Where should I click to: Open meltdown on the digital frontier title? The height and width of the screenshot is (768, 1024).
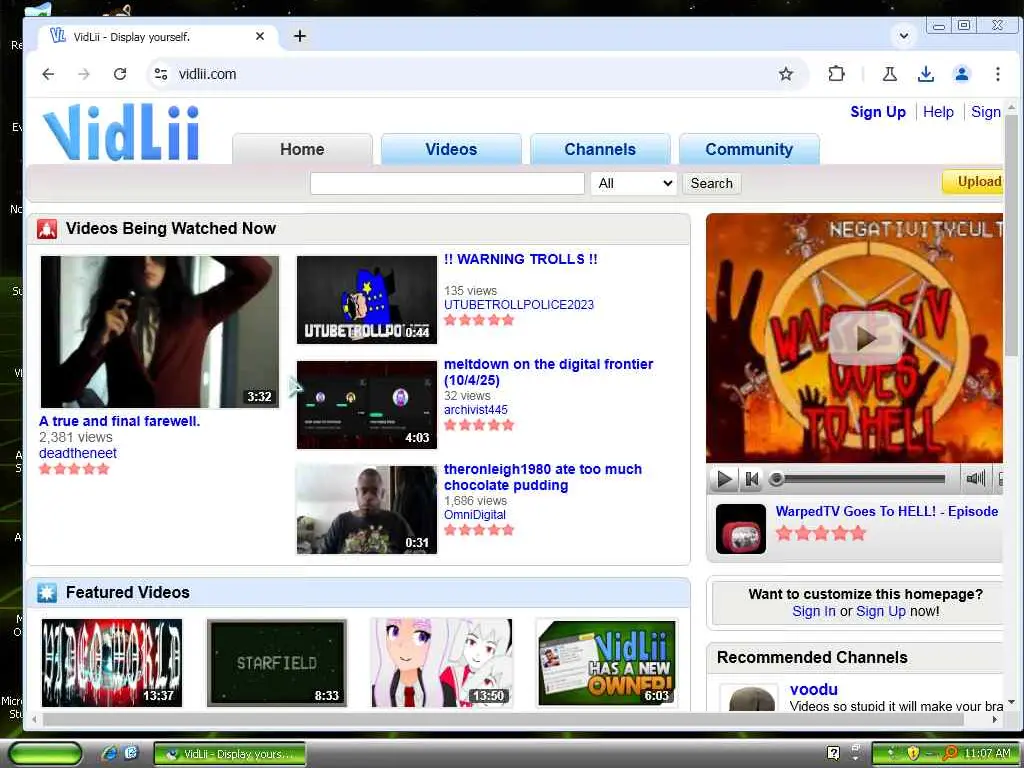[x=549, y=372]
